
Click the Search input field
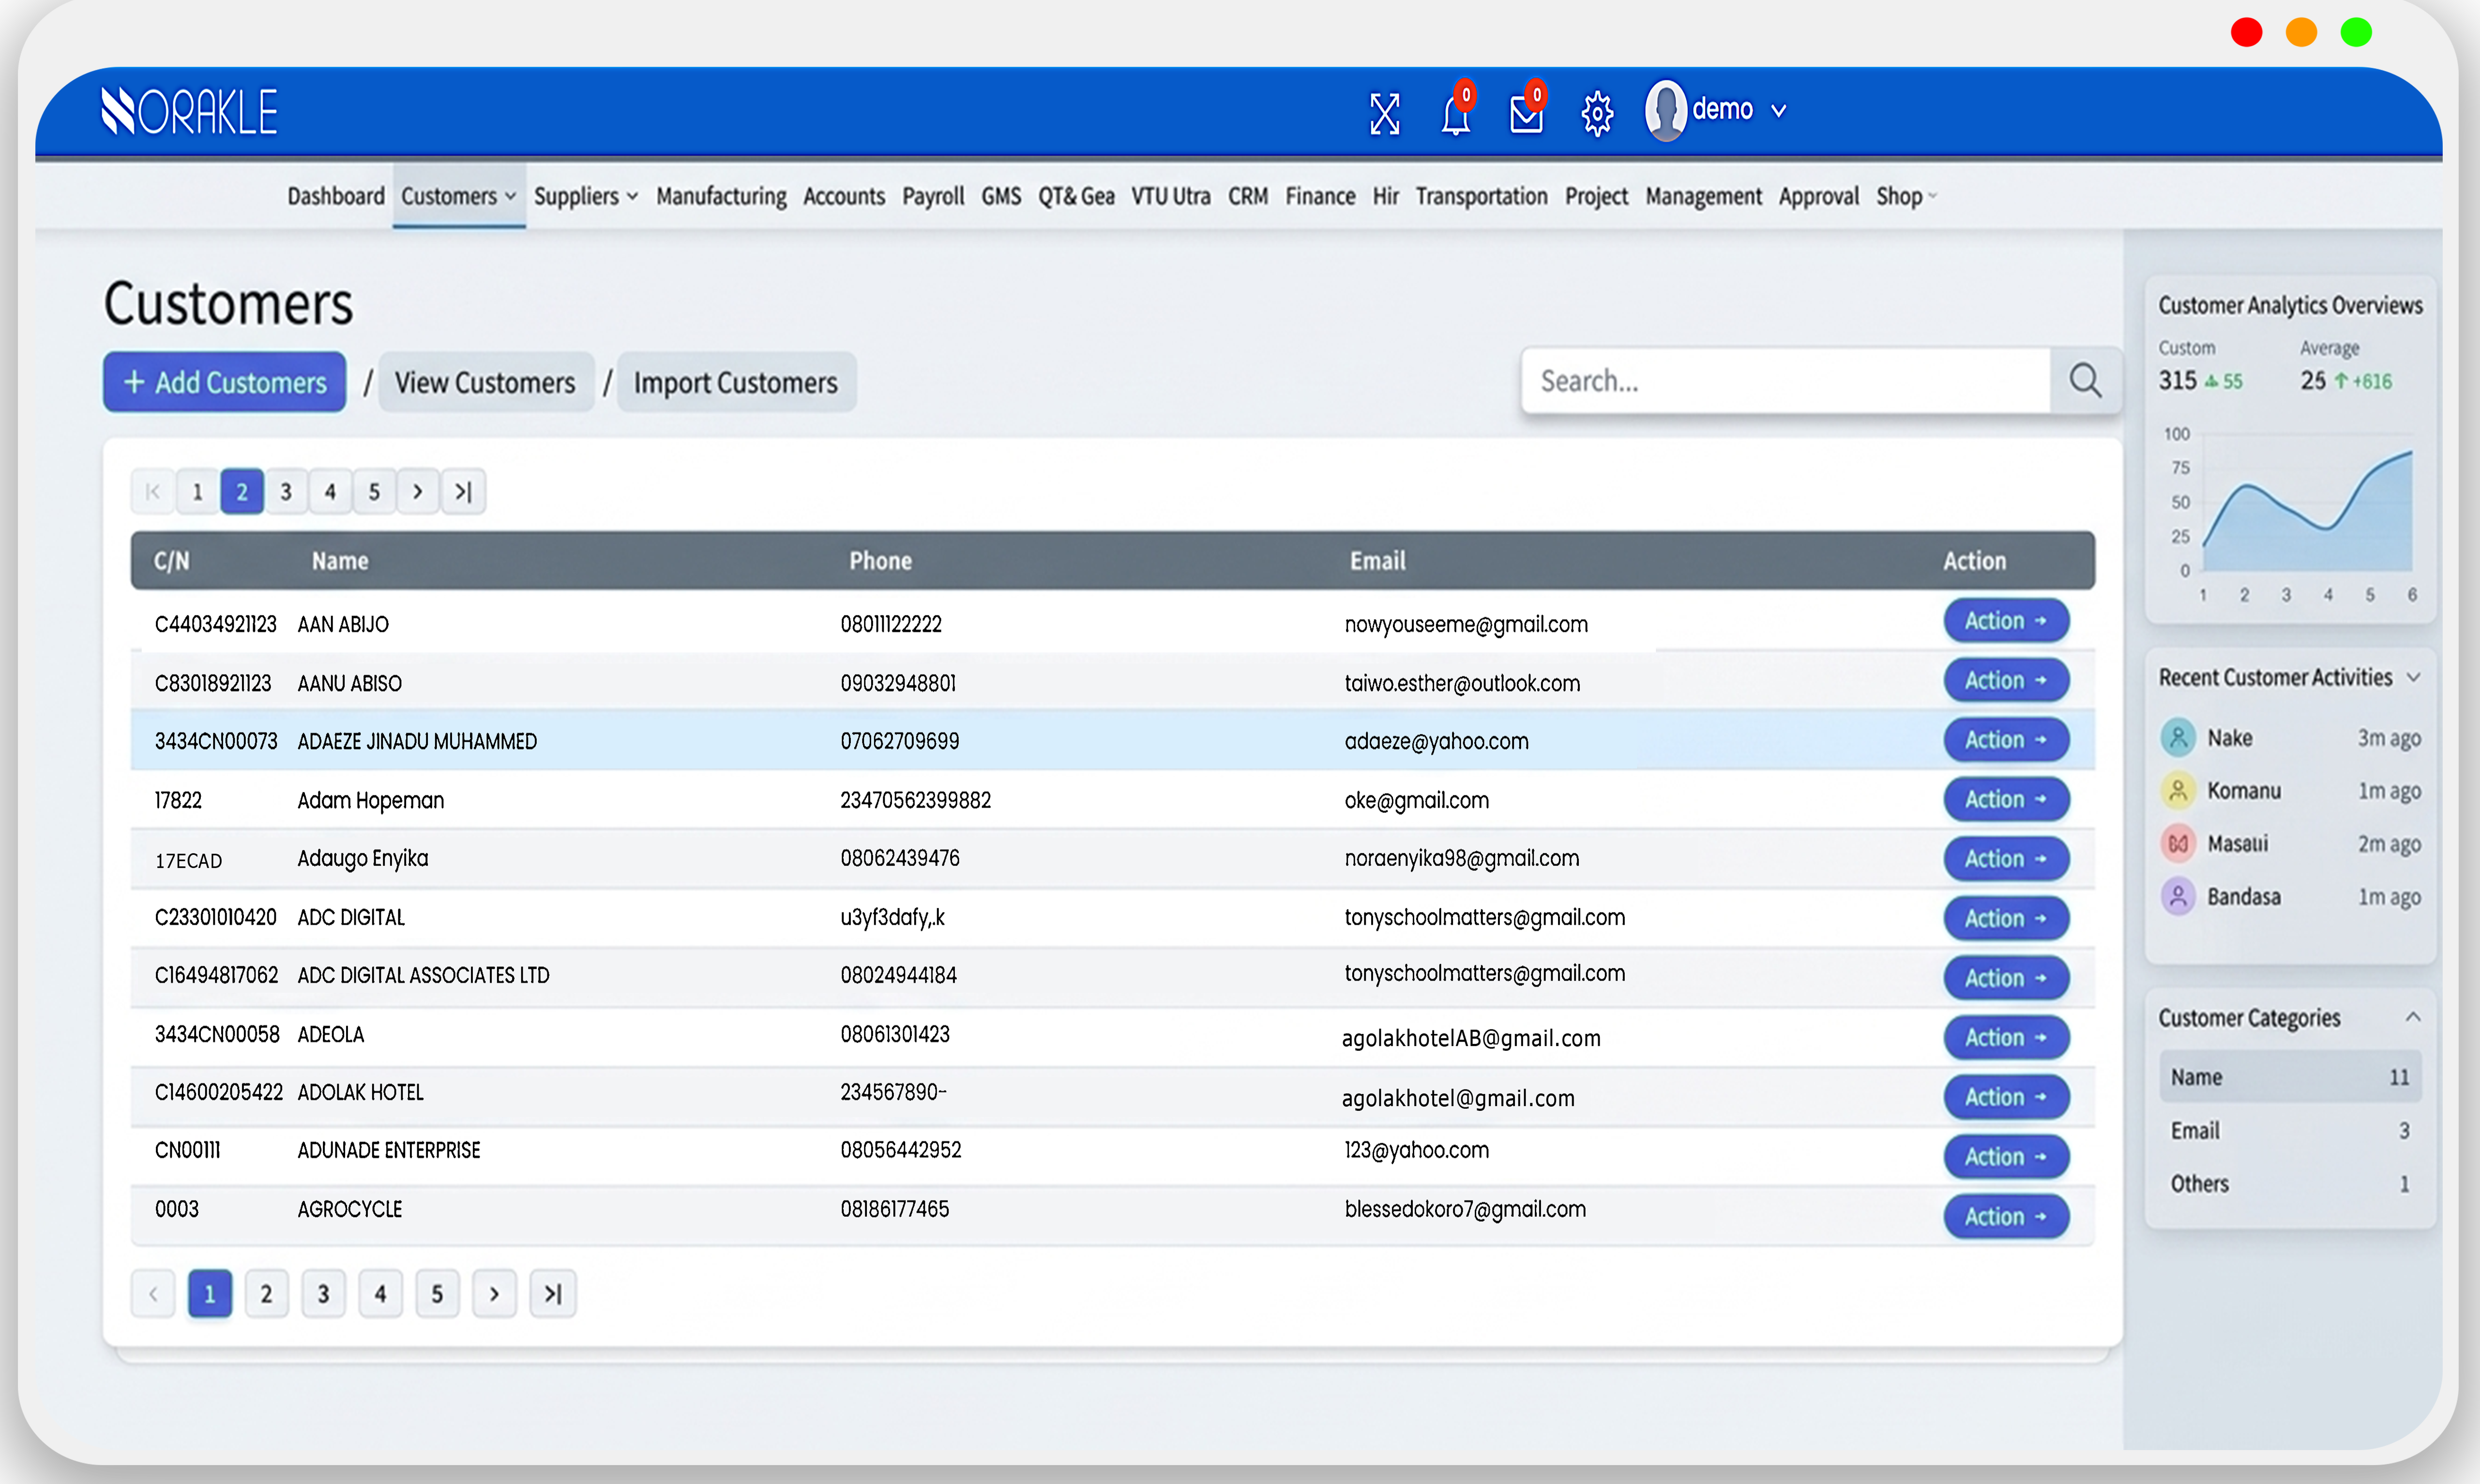(1785, 381)
